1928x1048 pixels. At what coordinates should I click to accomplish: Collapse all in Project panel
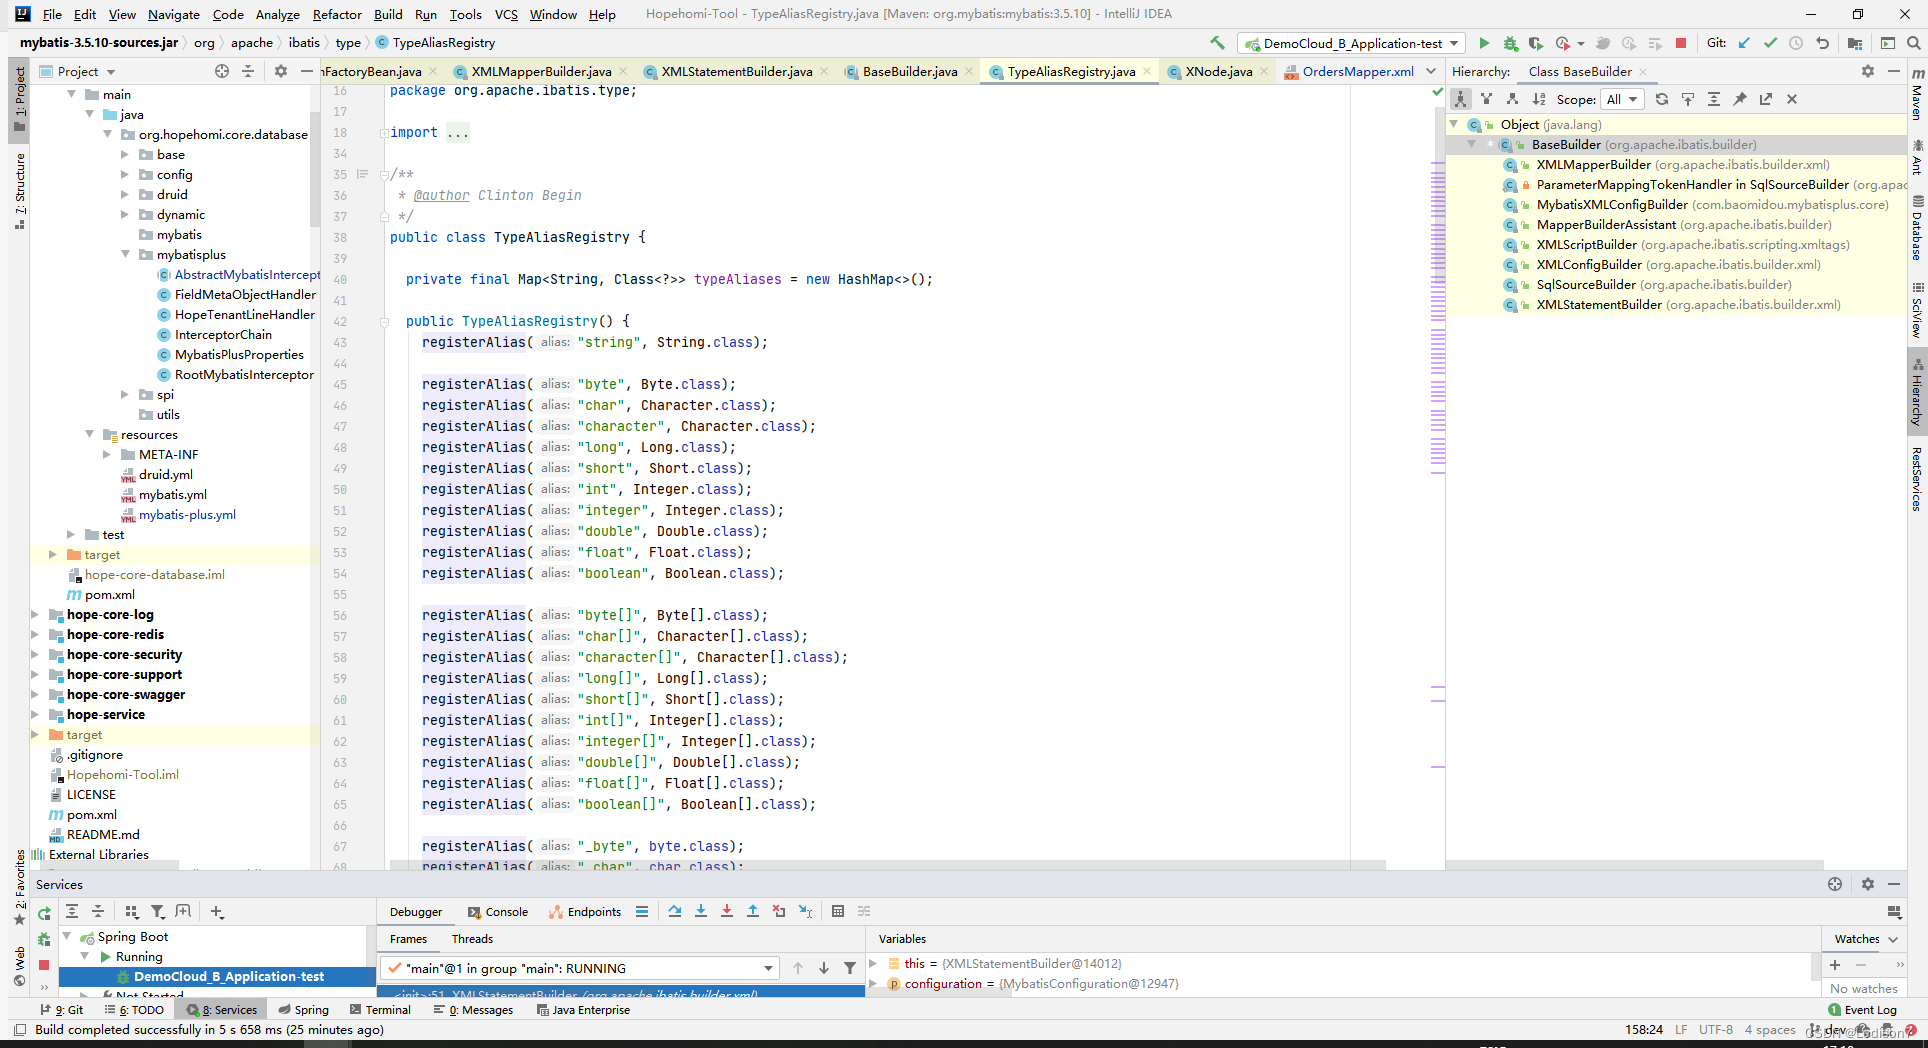coord(248,71)
